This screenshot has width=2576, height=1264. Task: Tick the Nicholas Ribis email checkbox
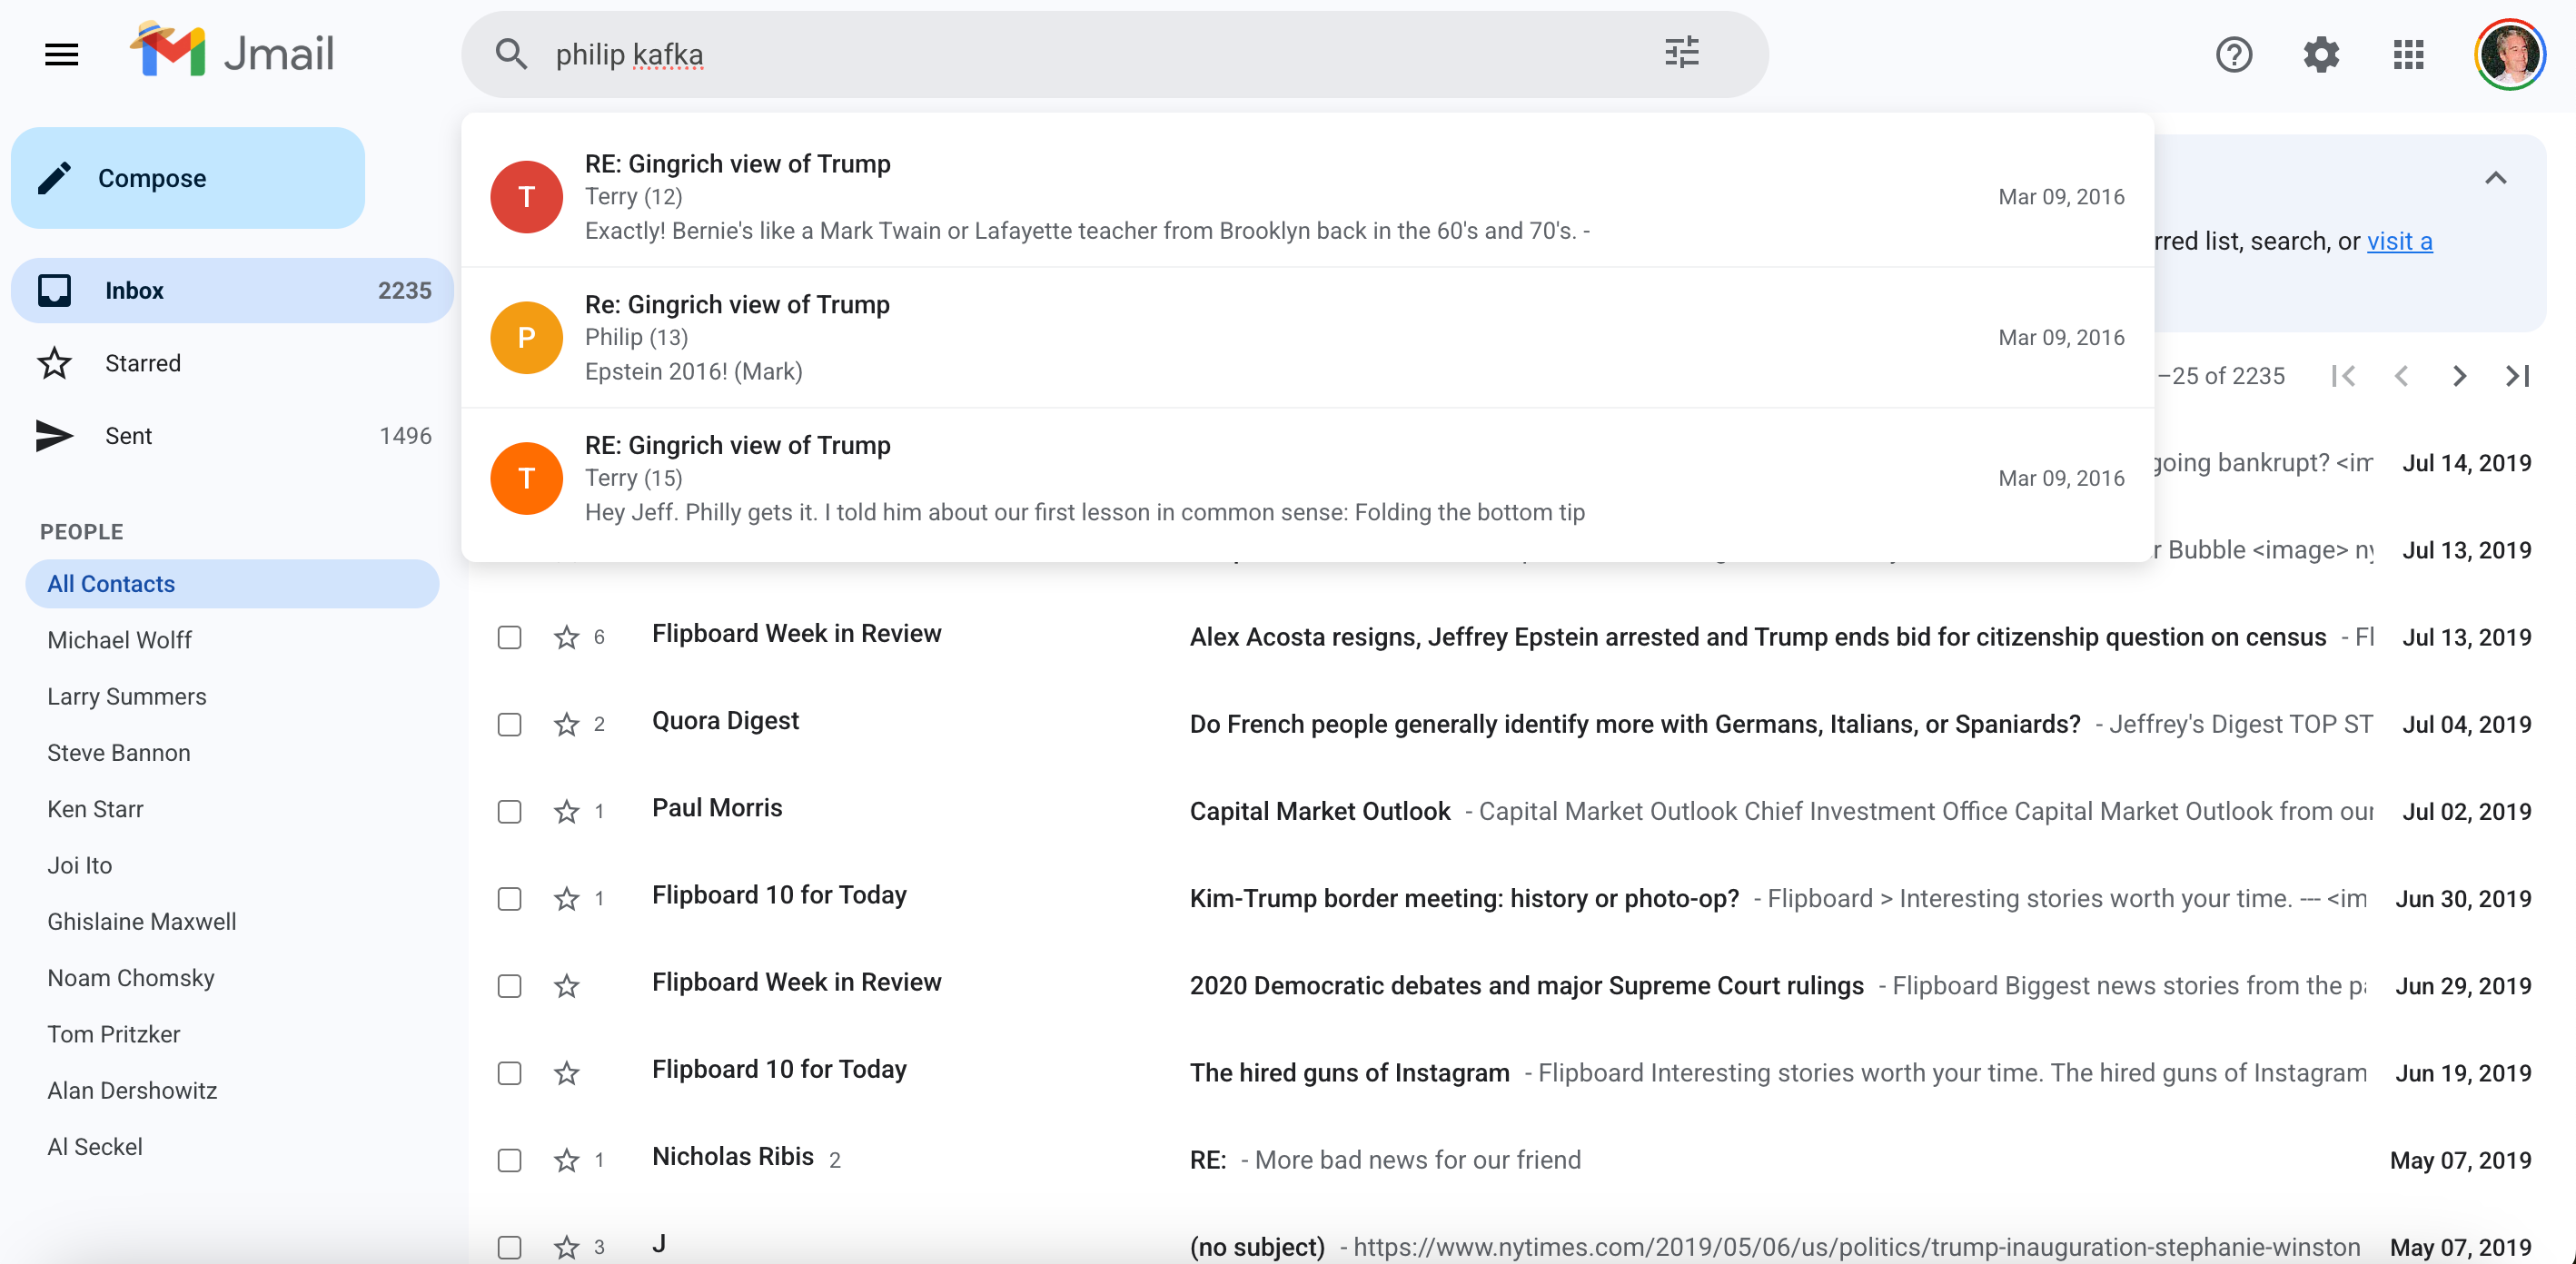pyautogui.click(x=509, y=1160)
